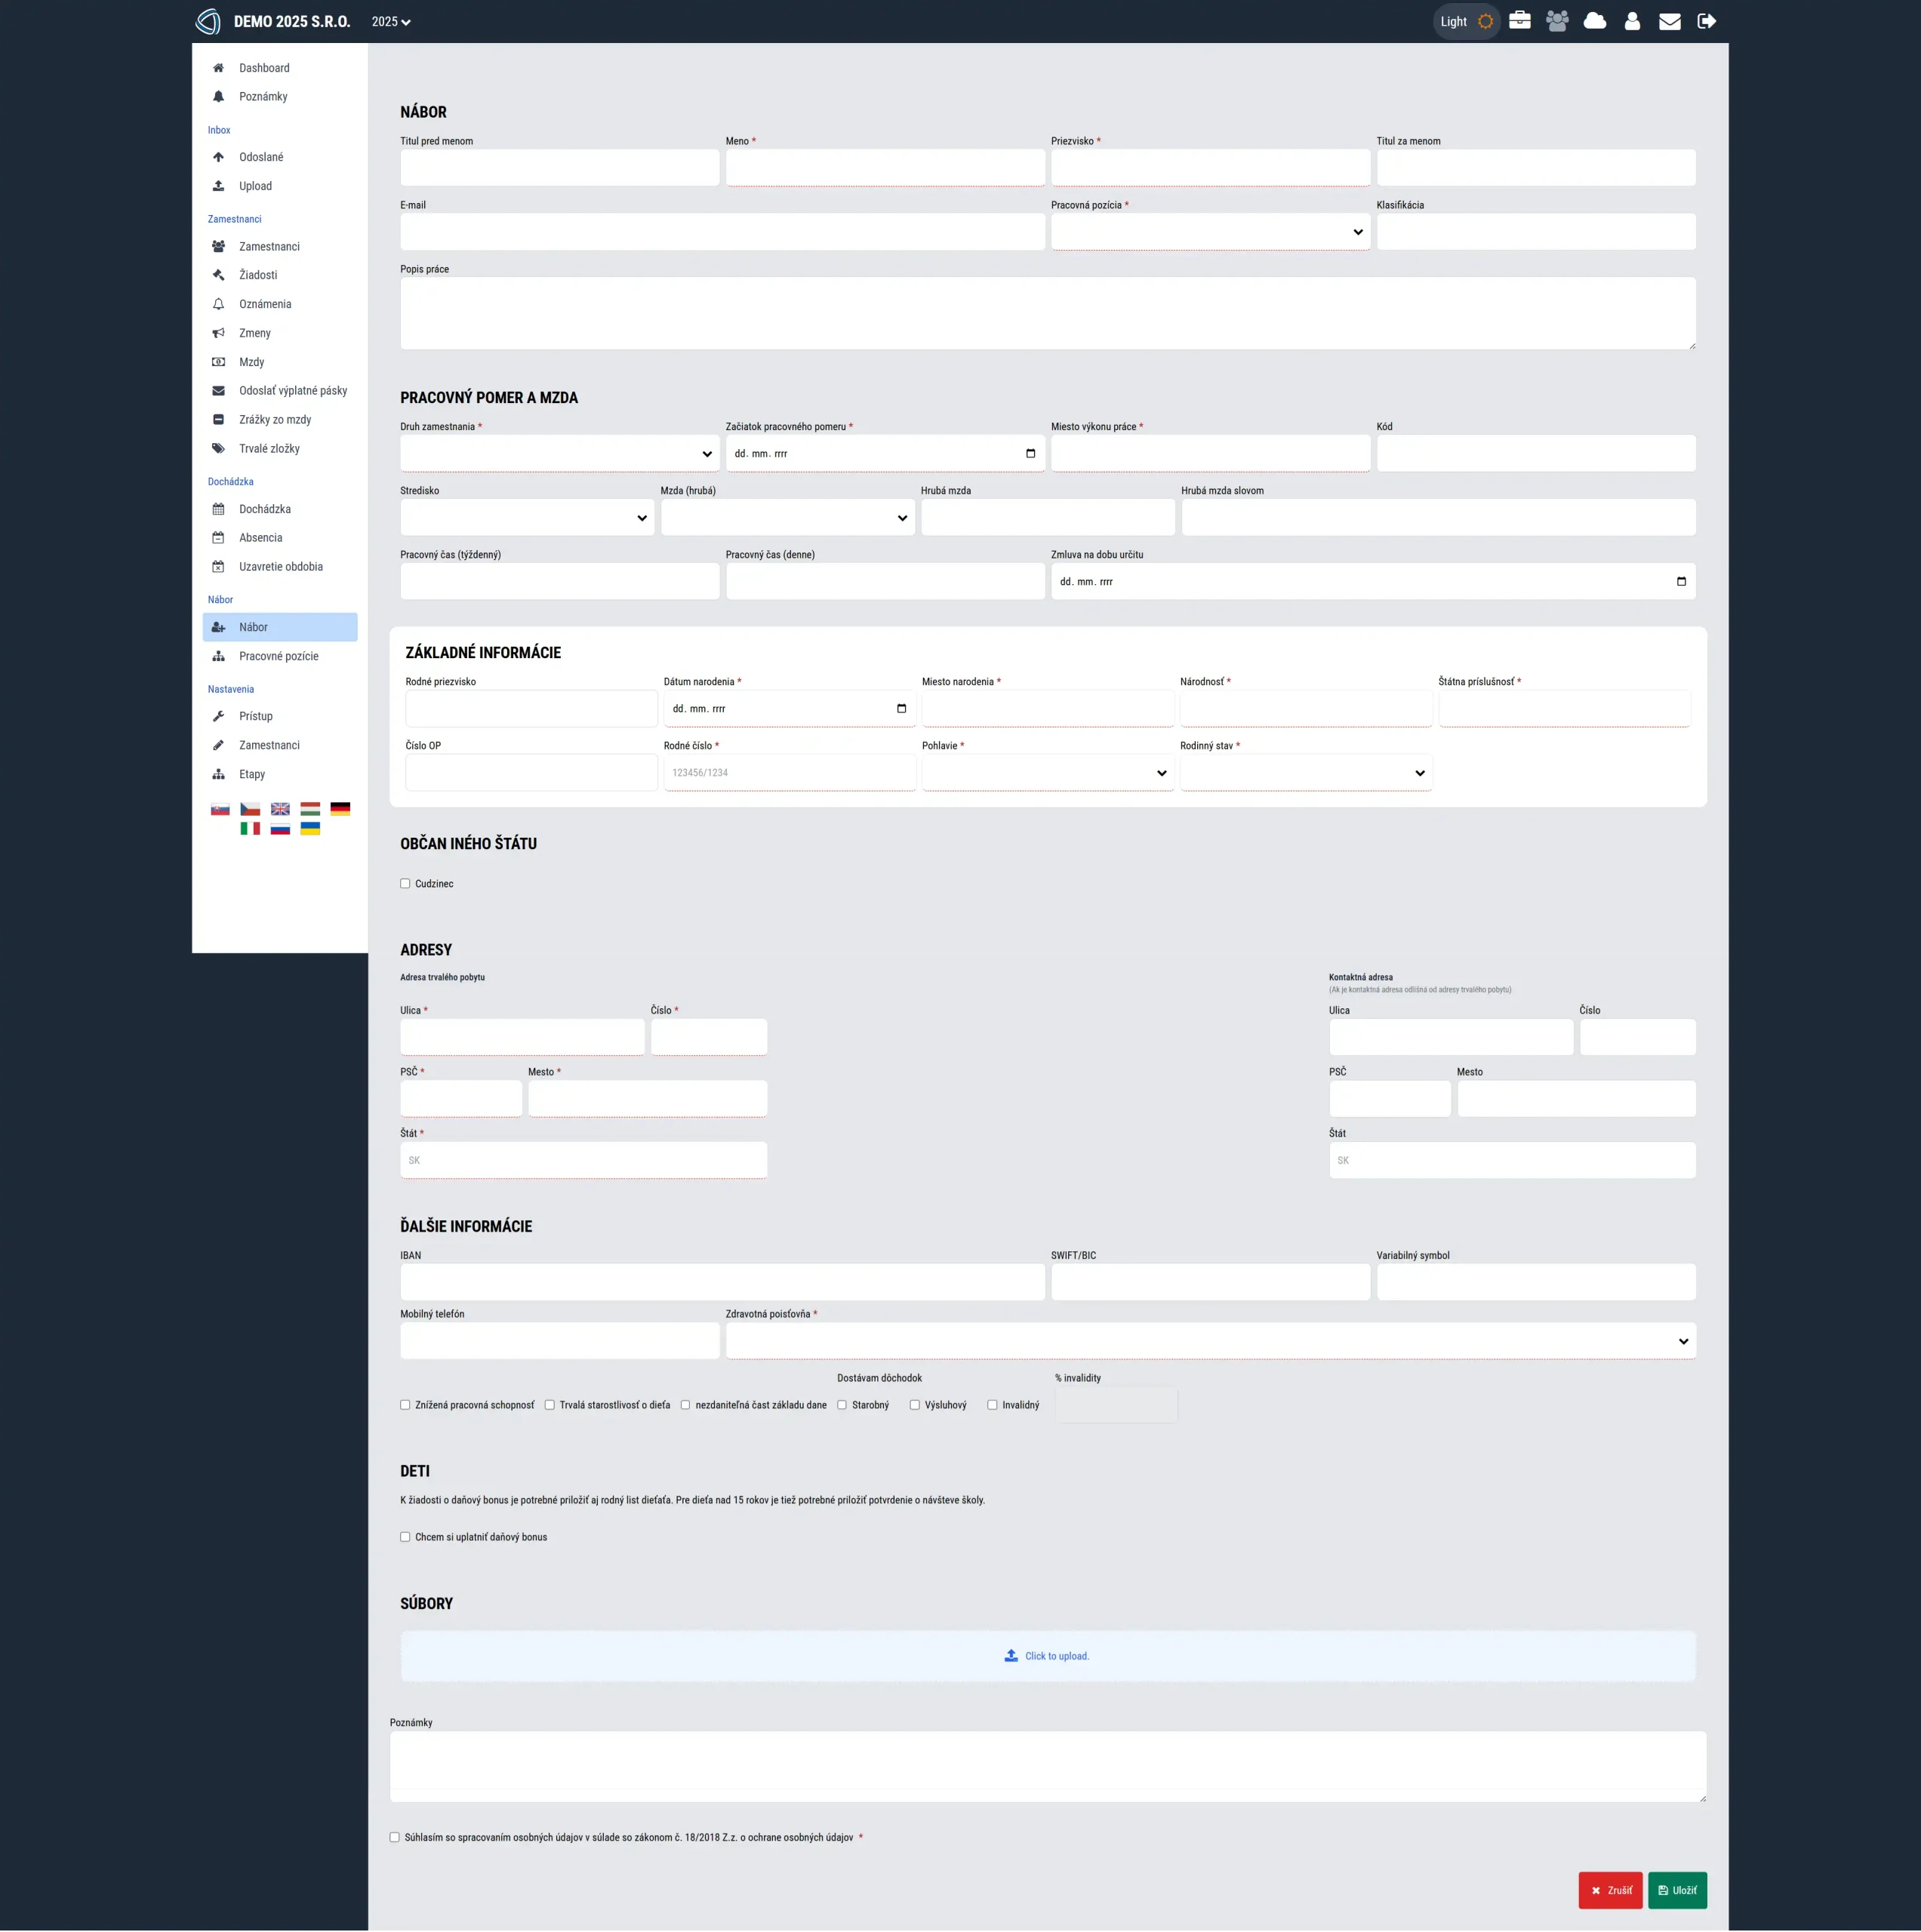Open the 2025 year selector
Image resolution: width=1921 pixels, height=1932 pixels.
click(x=391, y=21)
